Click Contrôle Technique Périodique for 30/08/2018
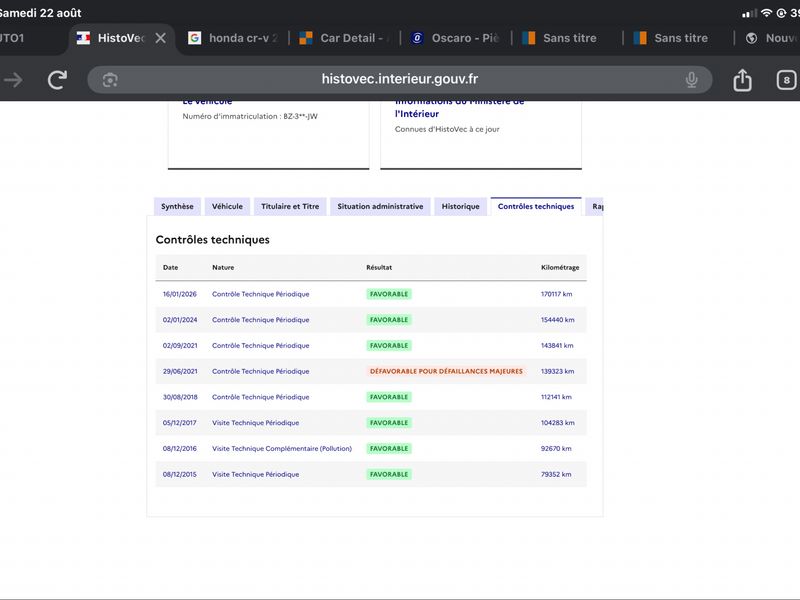Screen dimensions: 800x600 tap(261, 397)
